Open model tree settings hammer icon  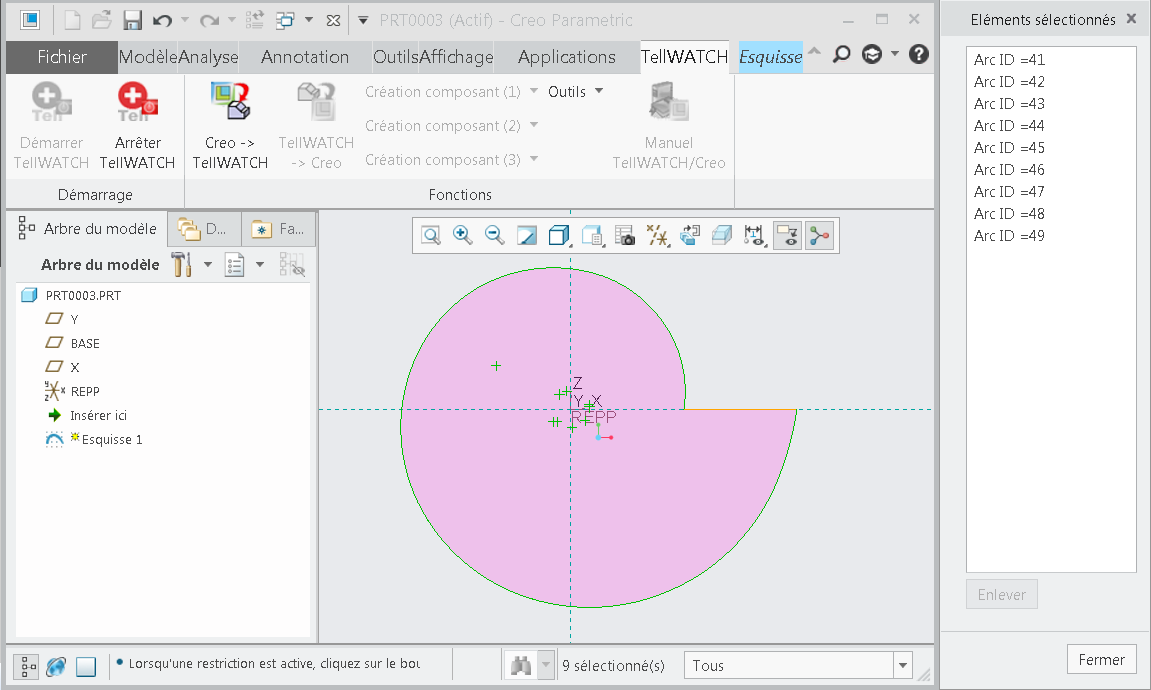(181, 265)
